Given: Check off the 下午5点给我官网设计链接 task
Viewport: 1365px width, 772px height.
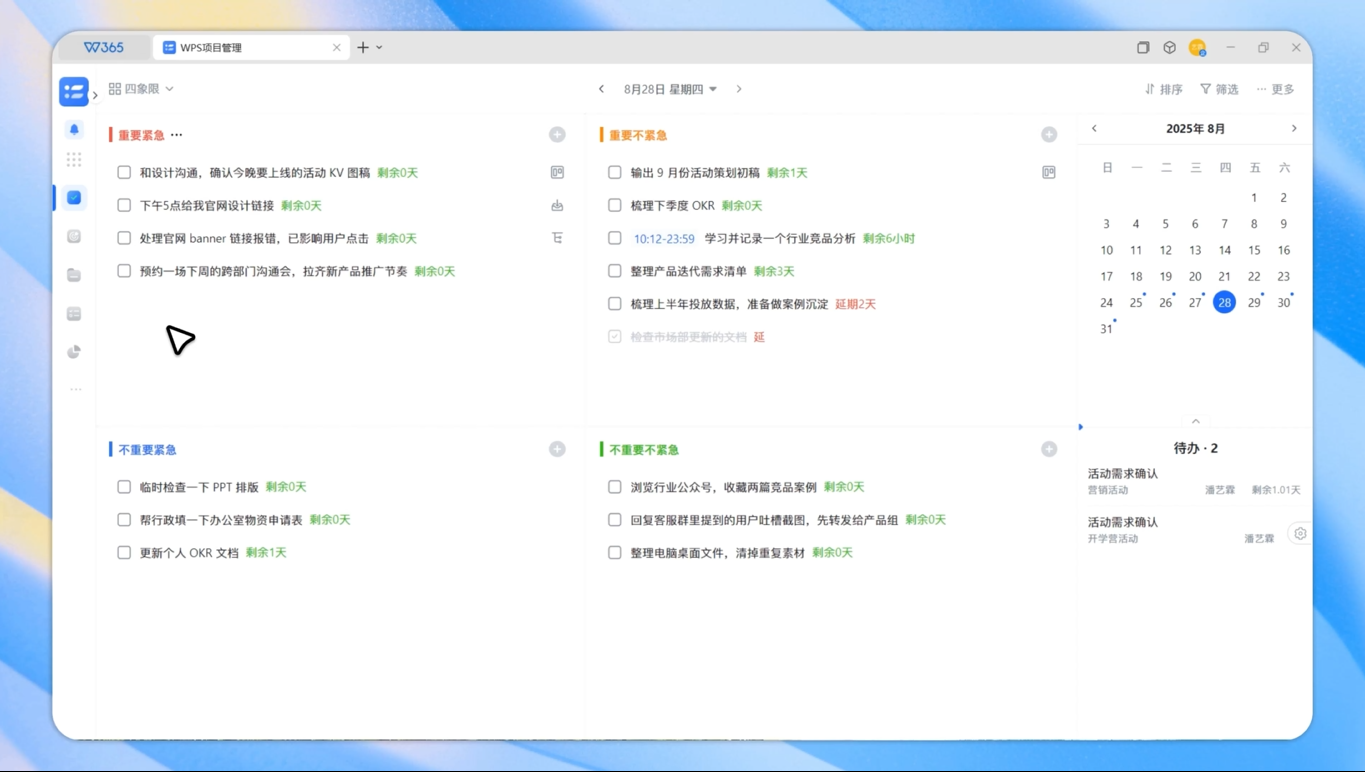Looking at the screenshot, I should pyautogui.click(x=124, y=205).
